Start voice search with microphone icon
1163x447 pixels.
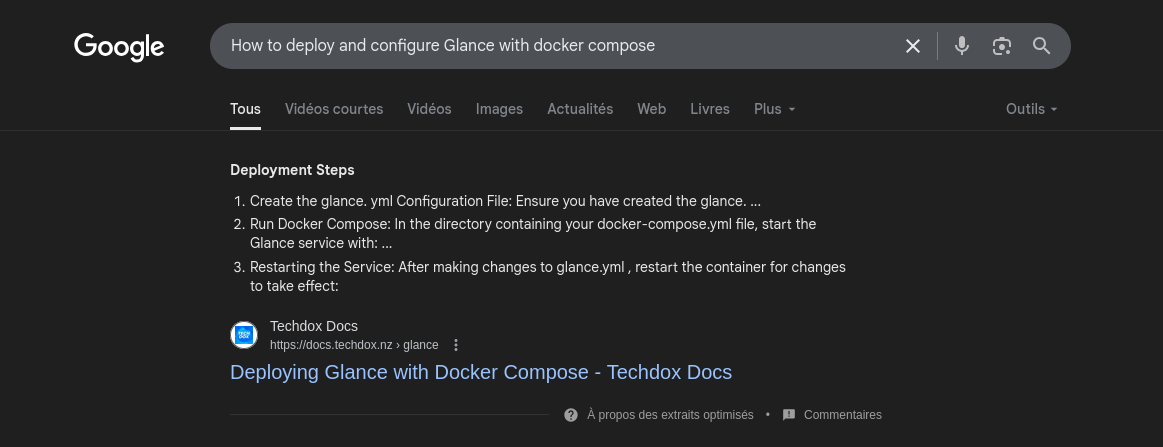pyautogui.click(x=962, y=46)
